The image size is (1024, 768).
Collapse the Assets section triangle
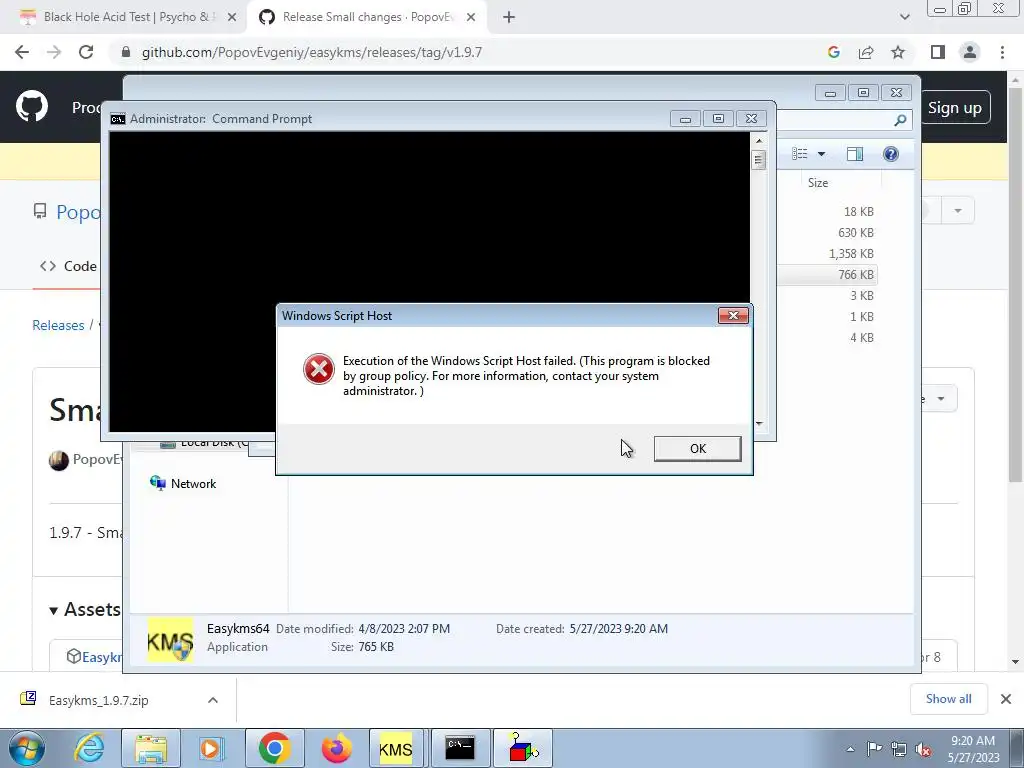pyautogui.click(x=54, y=611)
